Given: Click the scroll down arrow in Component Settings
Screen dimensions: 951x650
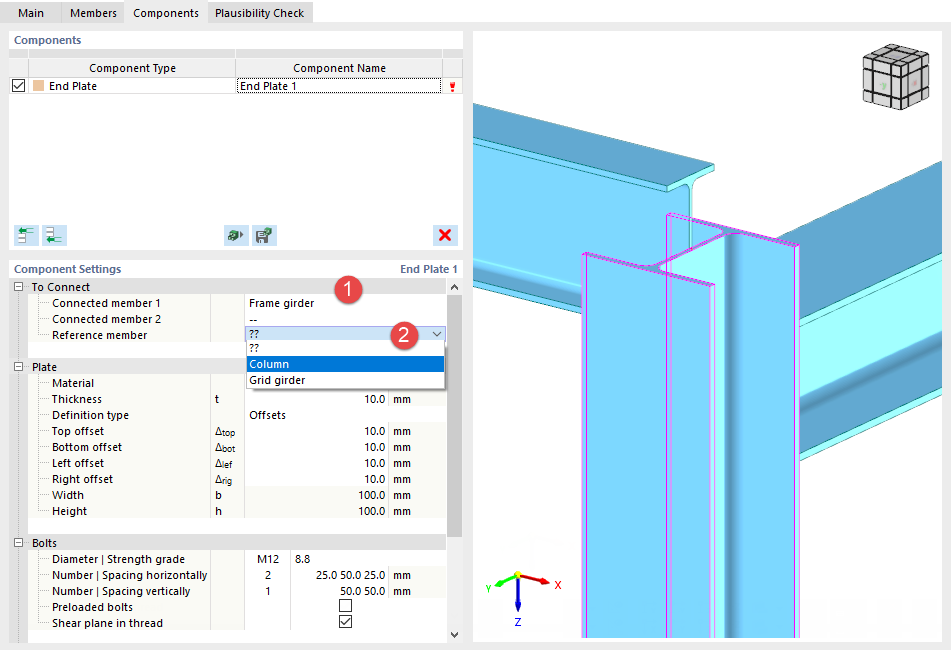Looking at the screenshot, I should (454, 635).
